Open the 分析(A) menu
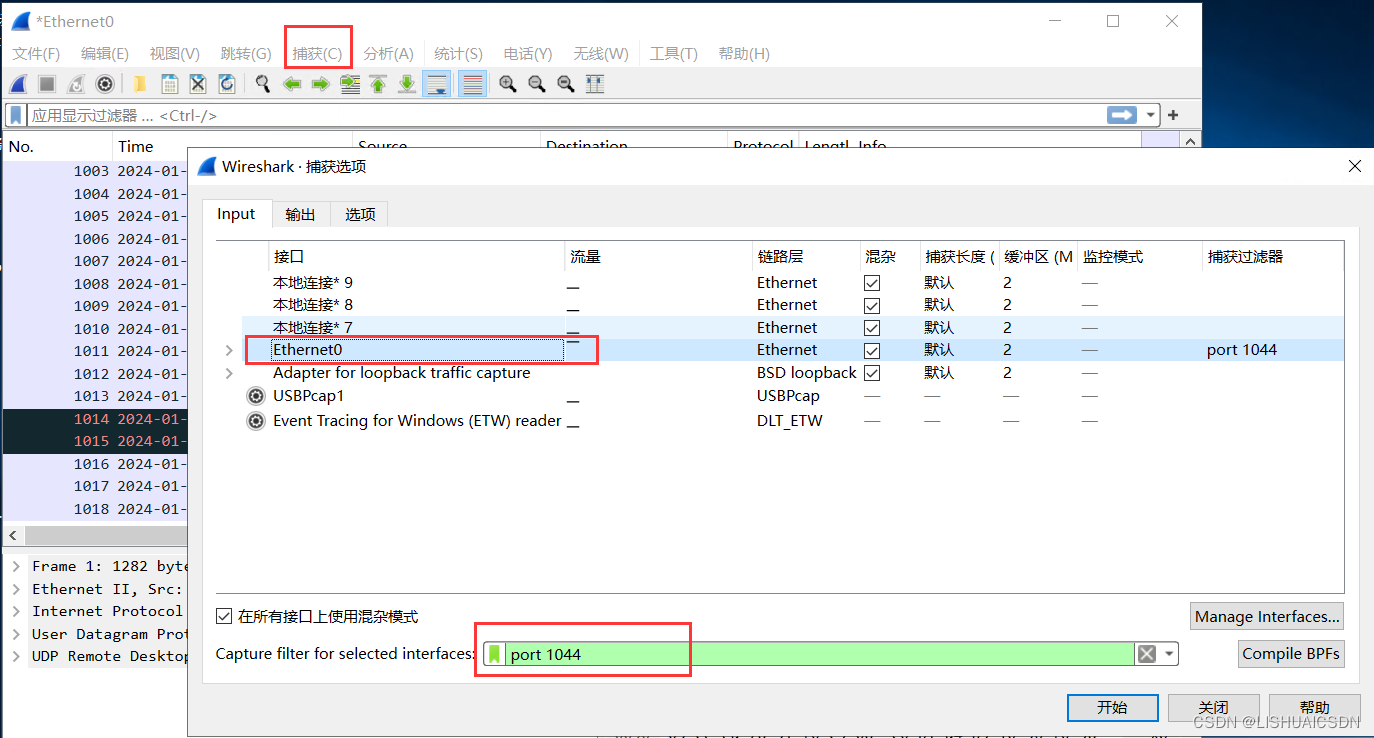Viewport: 1374px width, 738px height. (388, 54)
